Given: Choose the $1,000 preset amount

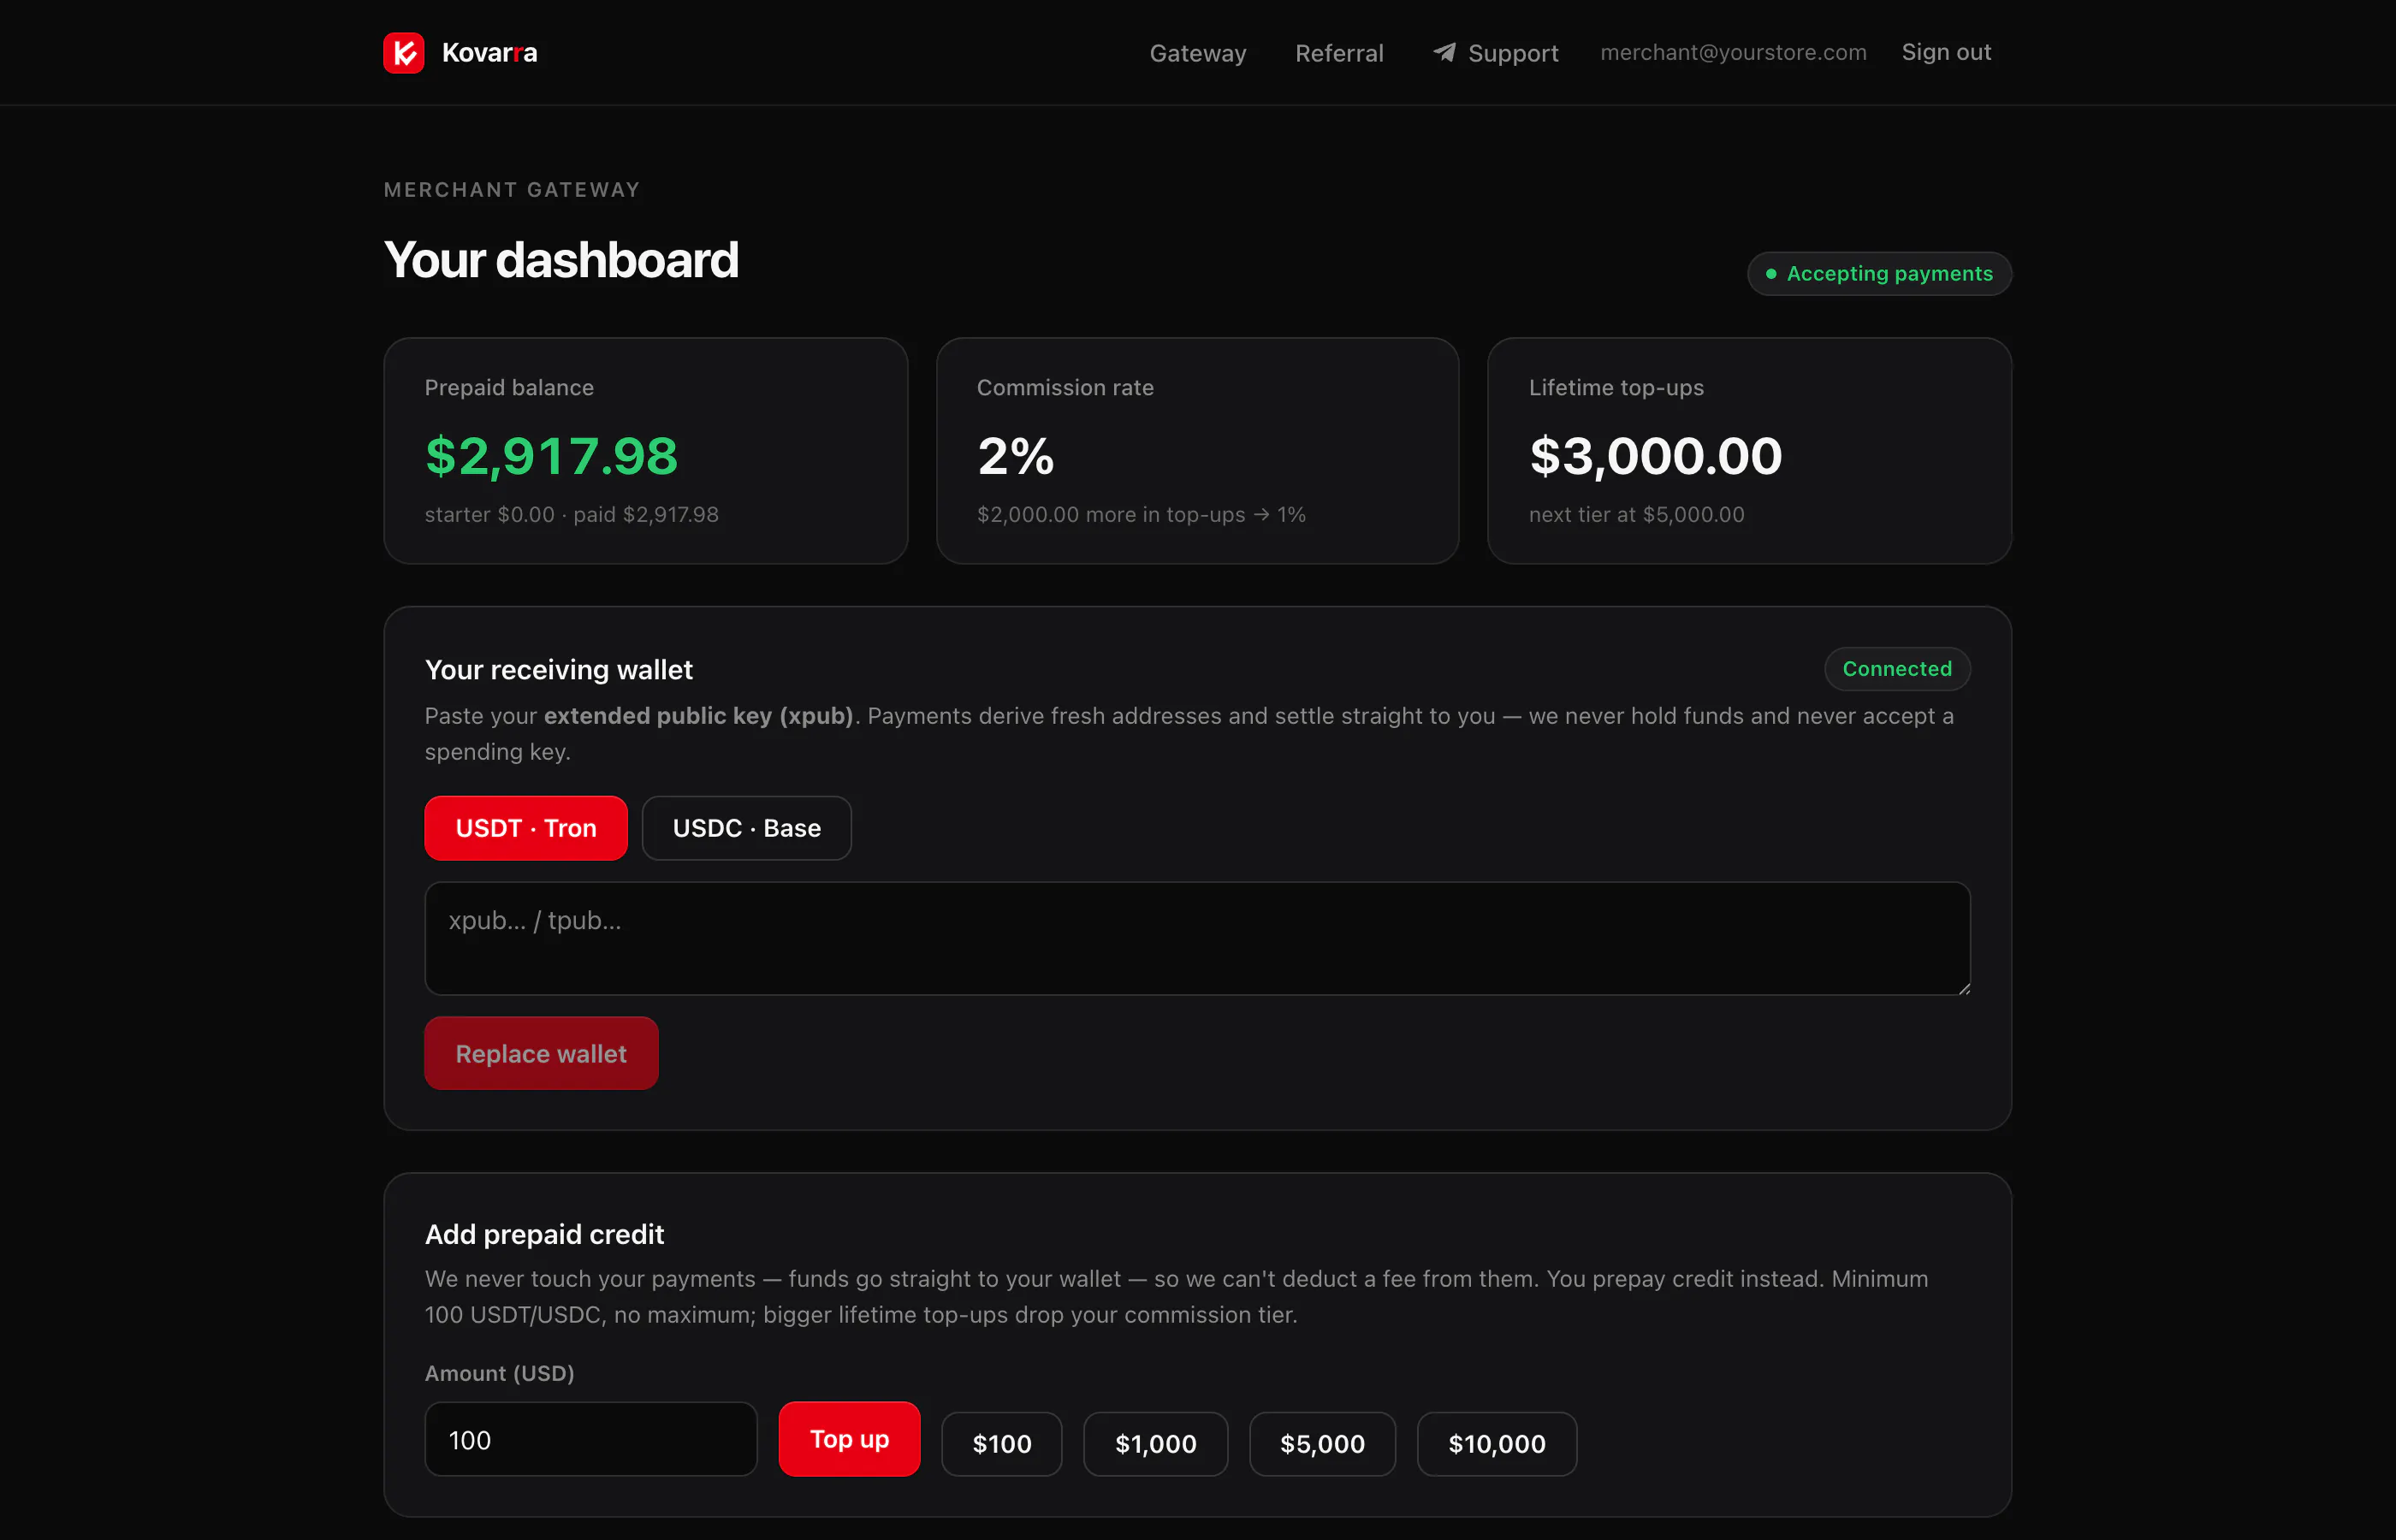Looking at the screenshot, I should coord(1155,1444).
